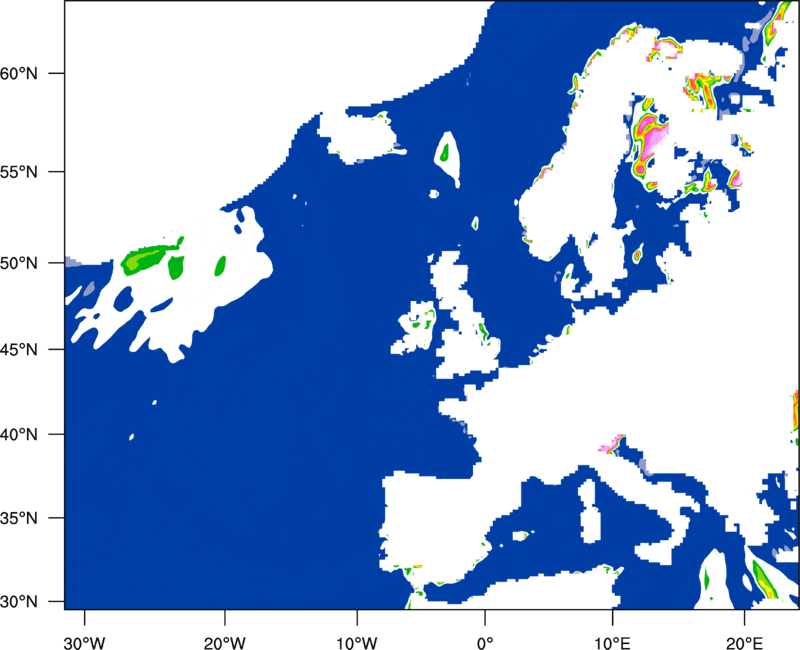Screen dimensions: 800x650
Task: Click the 60°N latitude label
Action: (x=19, y=73)
